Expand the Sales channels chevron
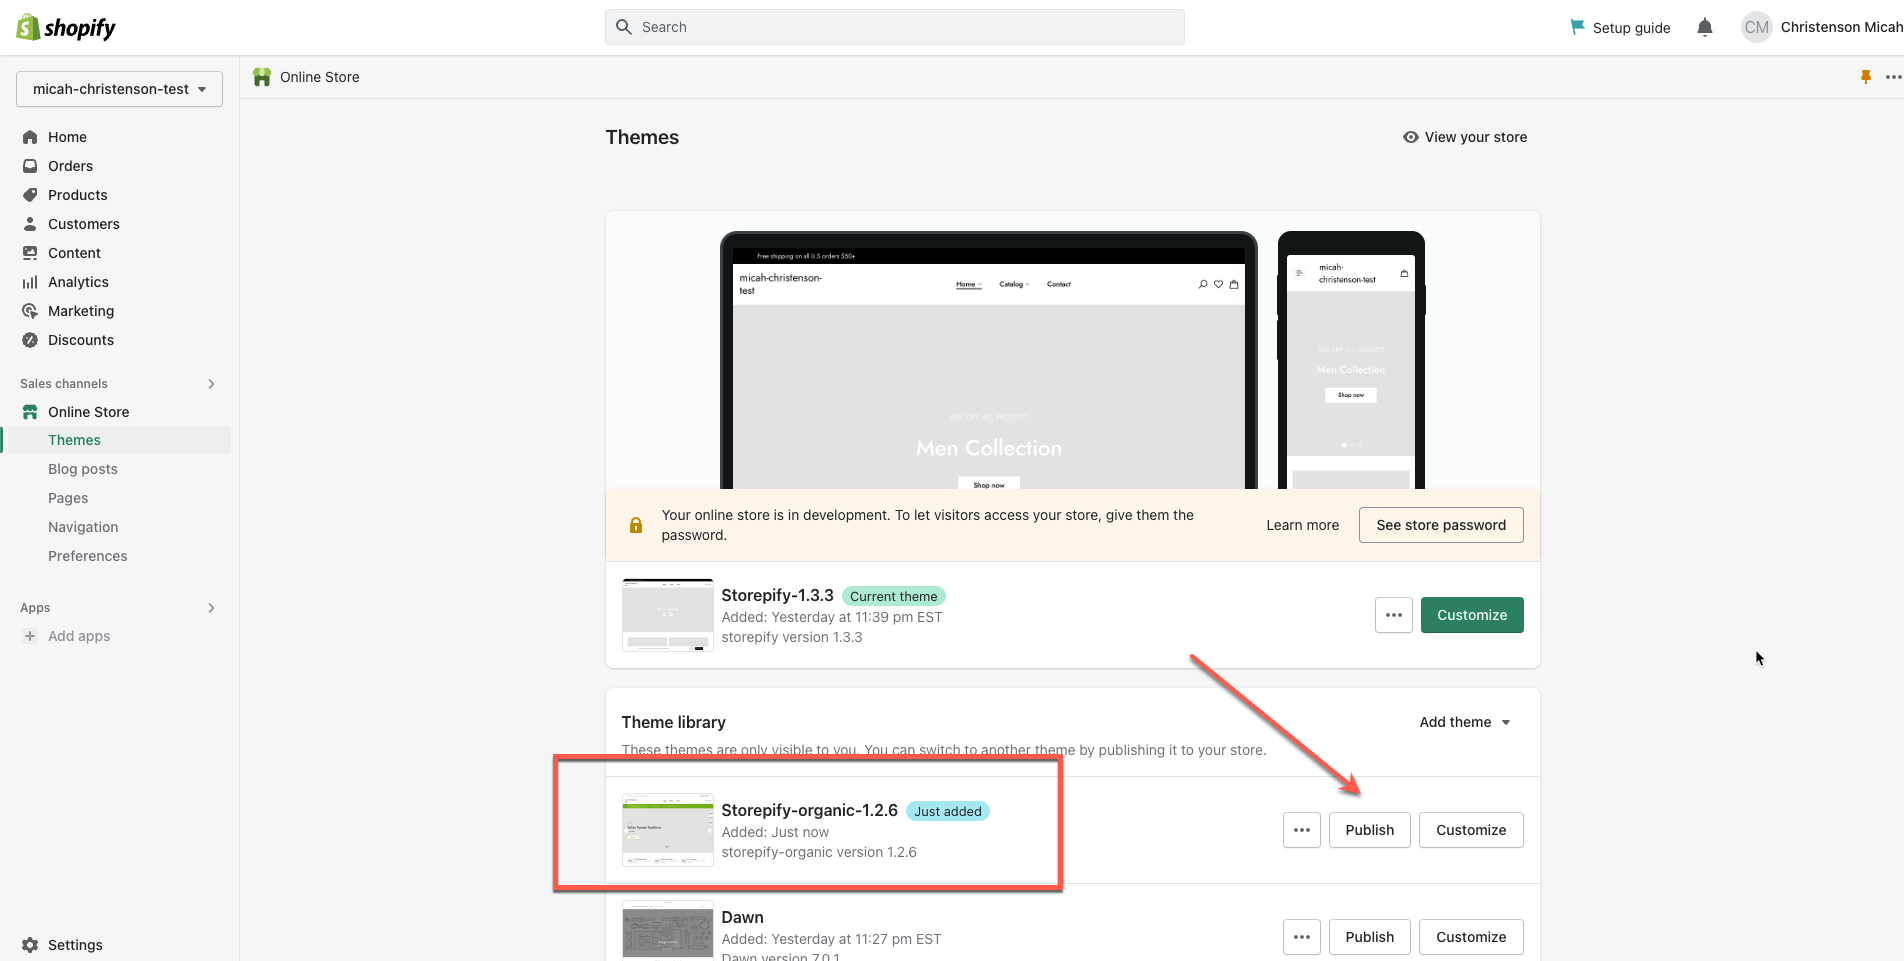 pos(211,384)
